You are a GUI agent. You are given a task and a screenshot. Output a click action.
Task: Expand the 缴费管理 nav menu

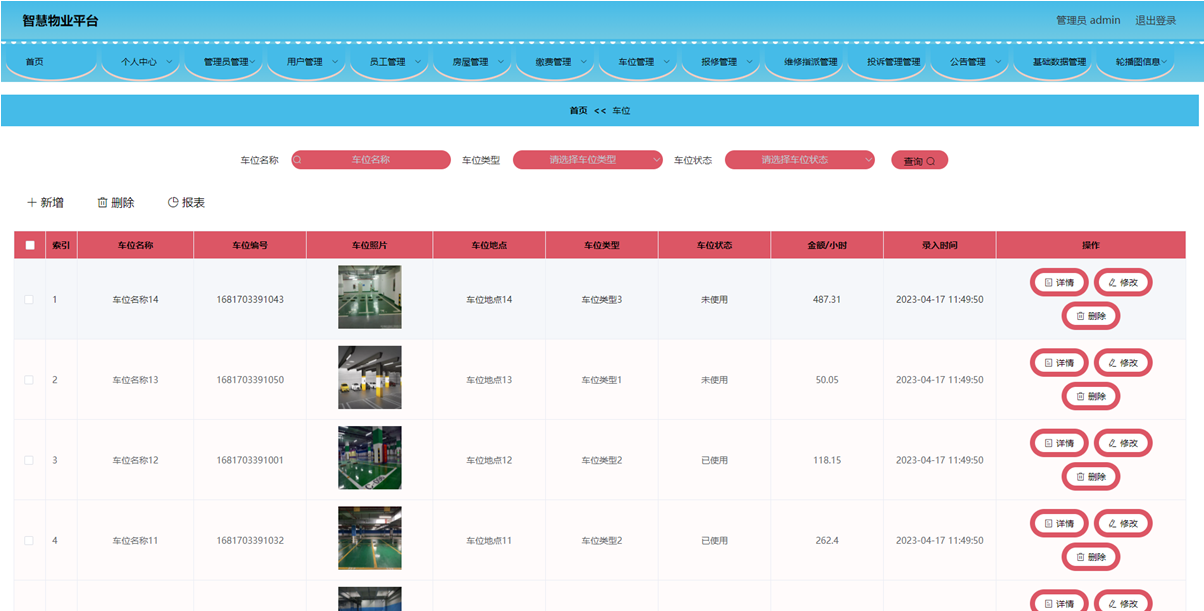558,62
